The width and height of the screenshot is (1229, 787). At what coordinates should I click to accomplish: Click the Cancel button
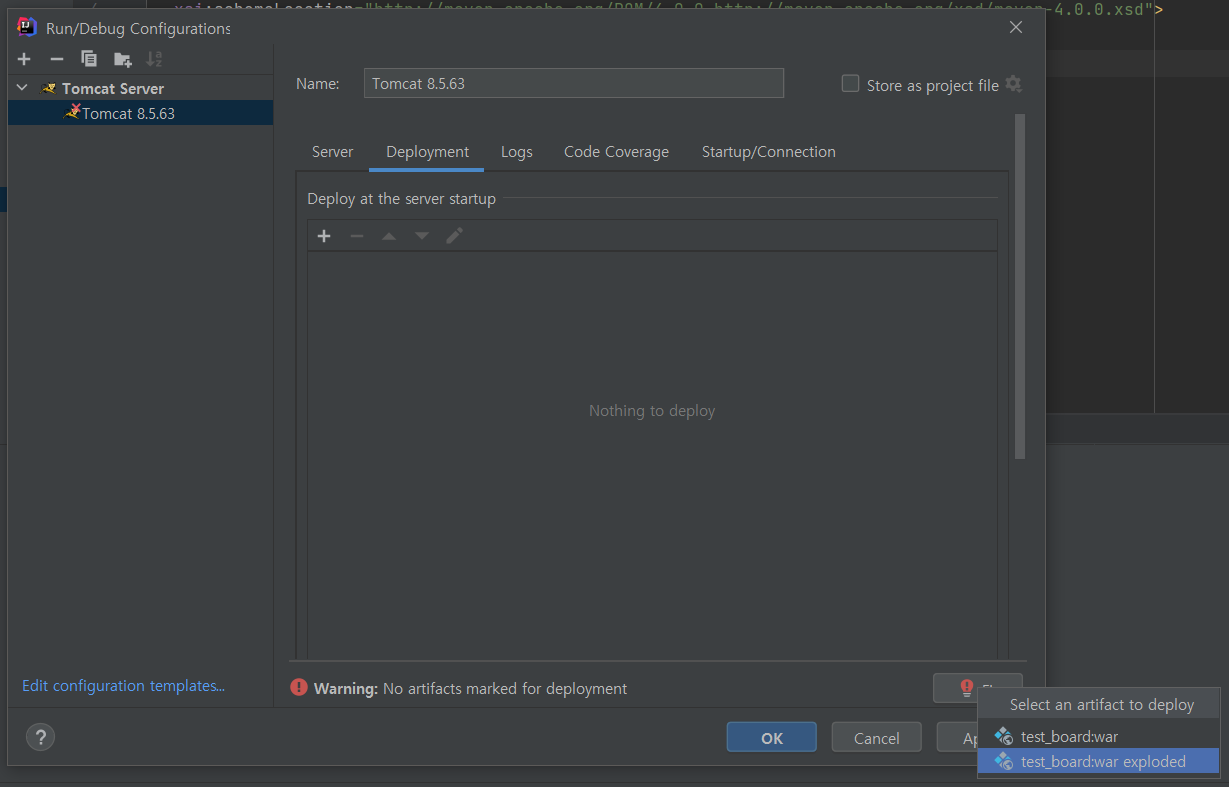876,738
